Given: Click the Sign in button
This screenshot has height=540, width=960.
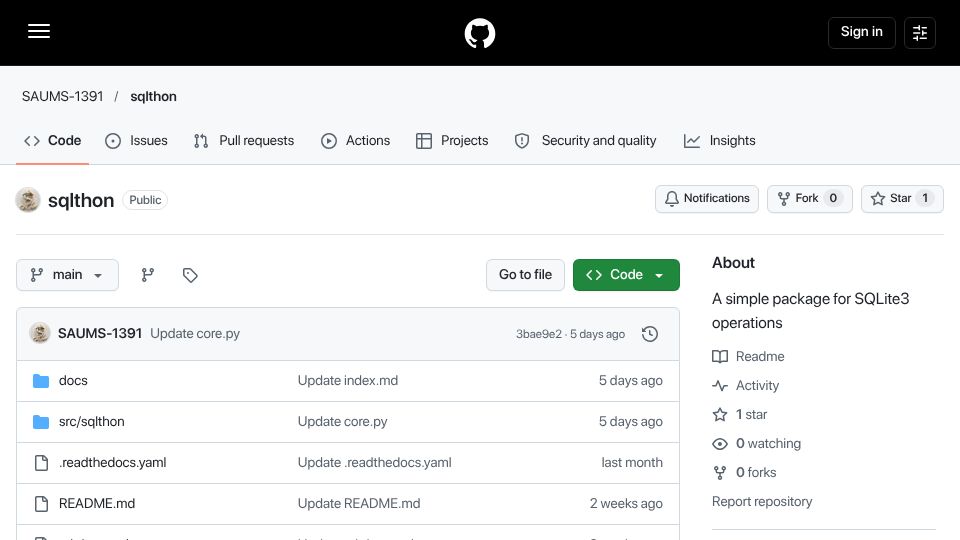Looking at the screenshot, I should point(861,32).
